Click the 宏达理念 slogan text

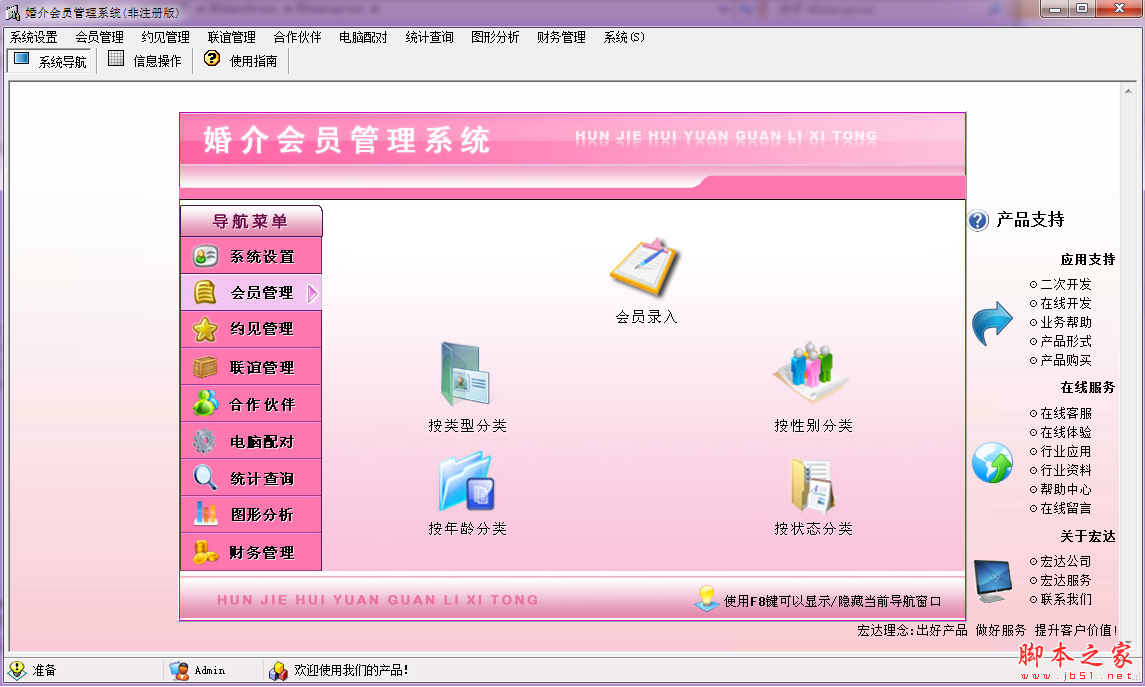tap(987, 630)
